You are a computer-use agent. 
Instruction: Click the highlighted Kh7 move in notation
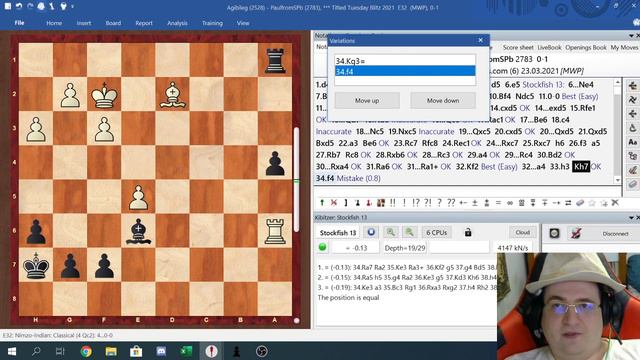pos(581,167)
